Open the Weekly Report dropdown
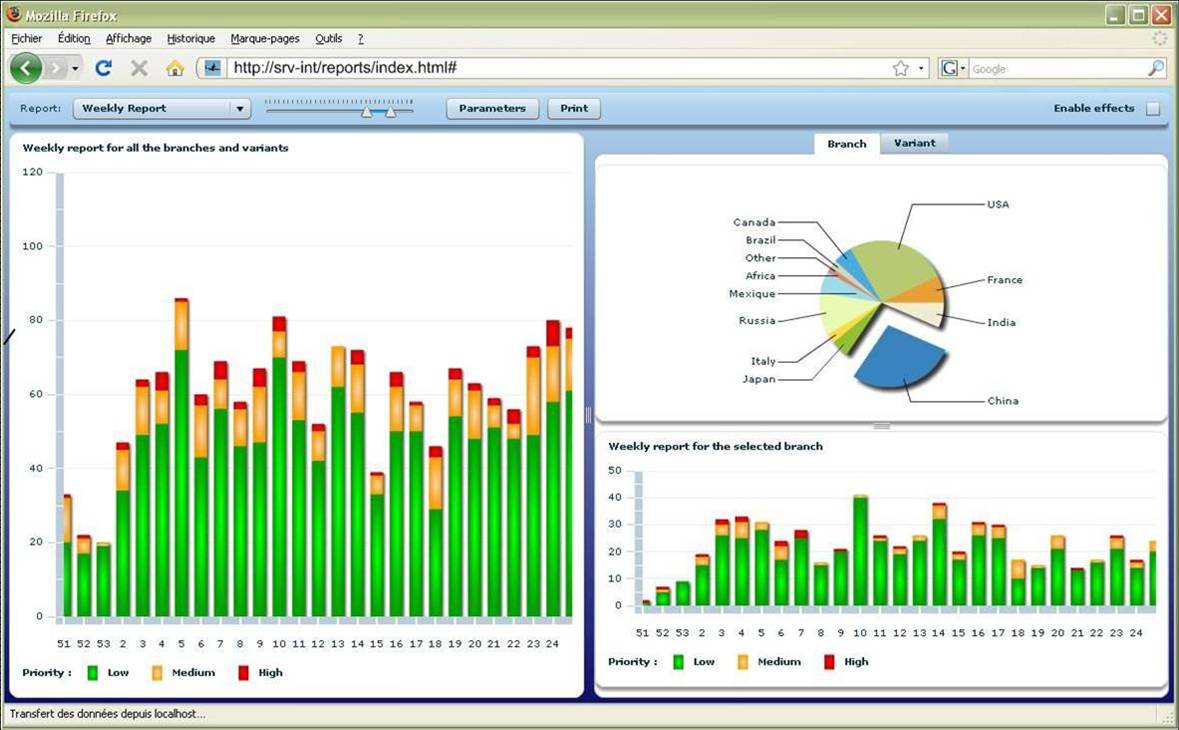1179x730 pixels. click(x=238, y=109)
